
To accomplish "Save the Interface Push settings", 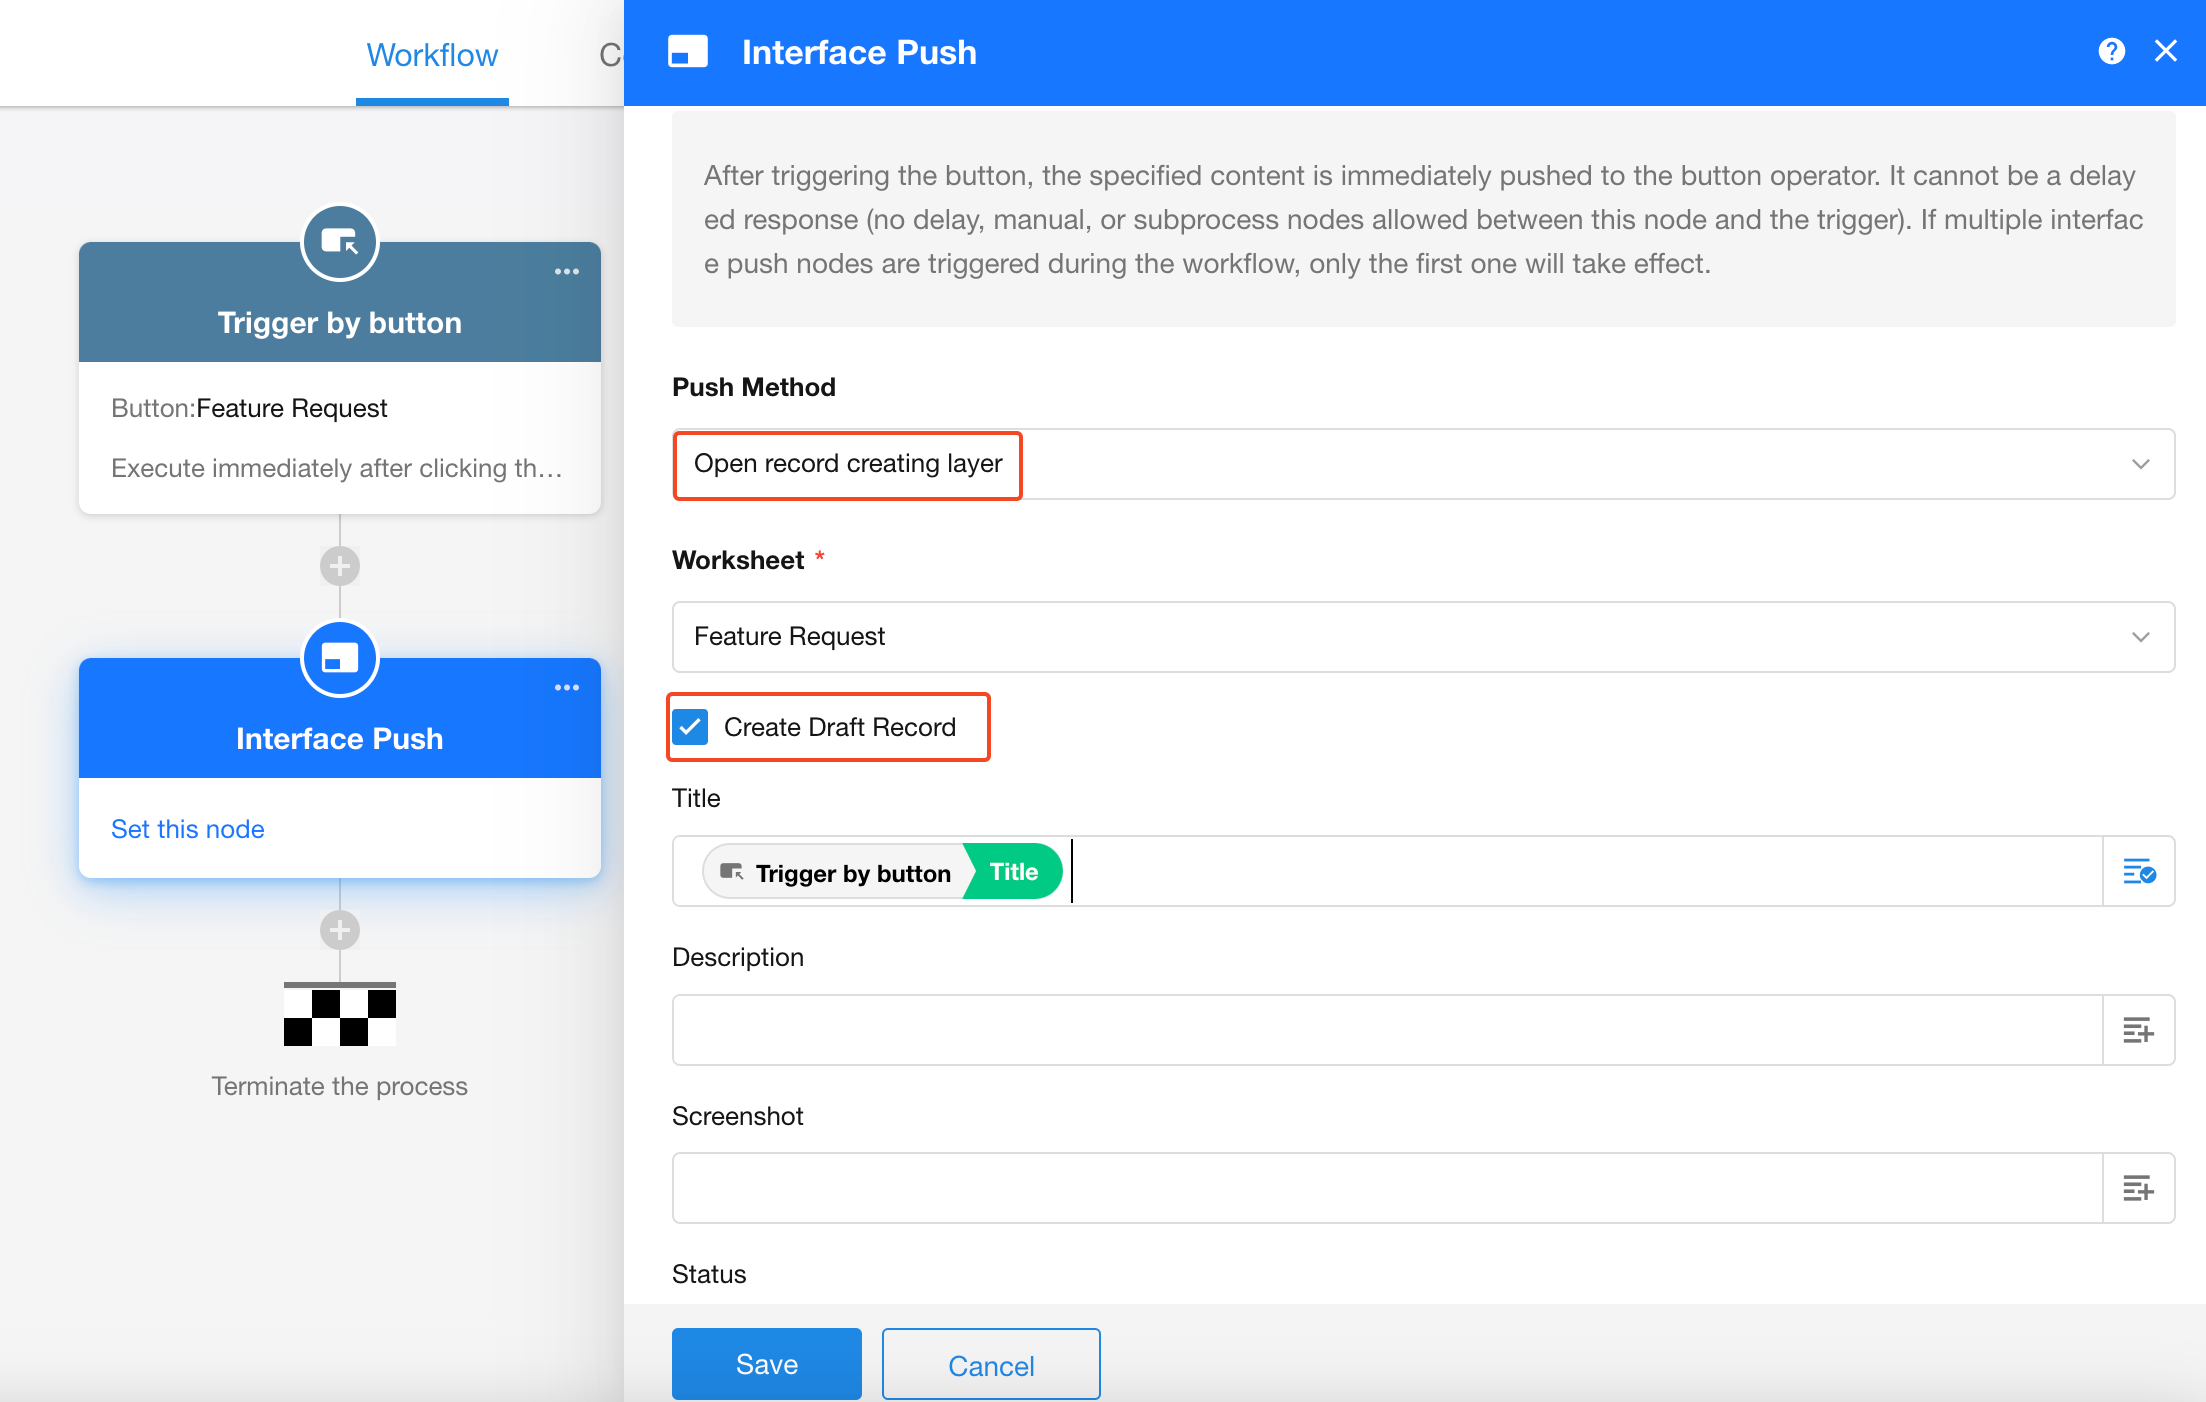I will (x=766, y=1364).
